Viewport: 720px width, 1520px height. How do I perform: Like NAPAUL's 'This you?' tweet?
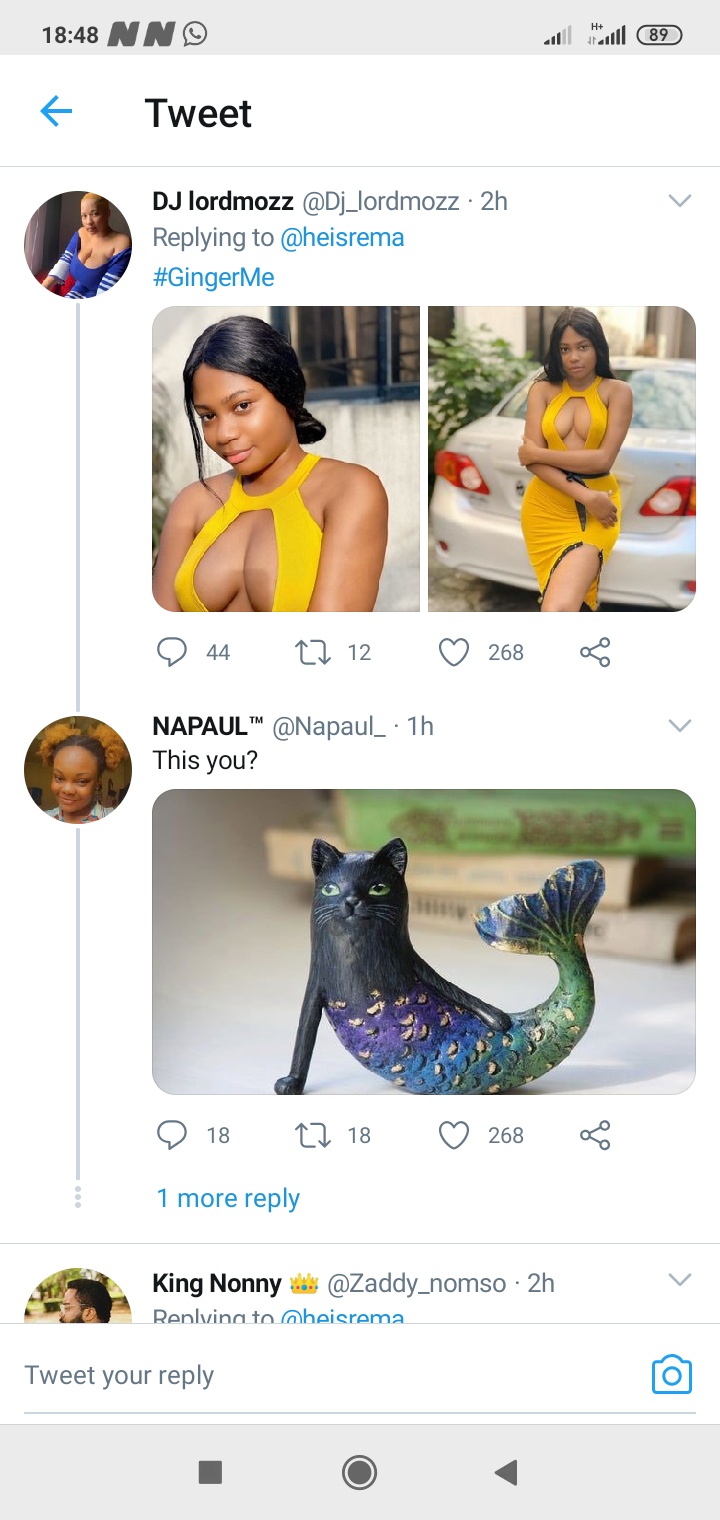click(454, 1135)
